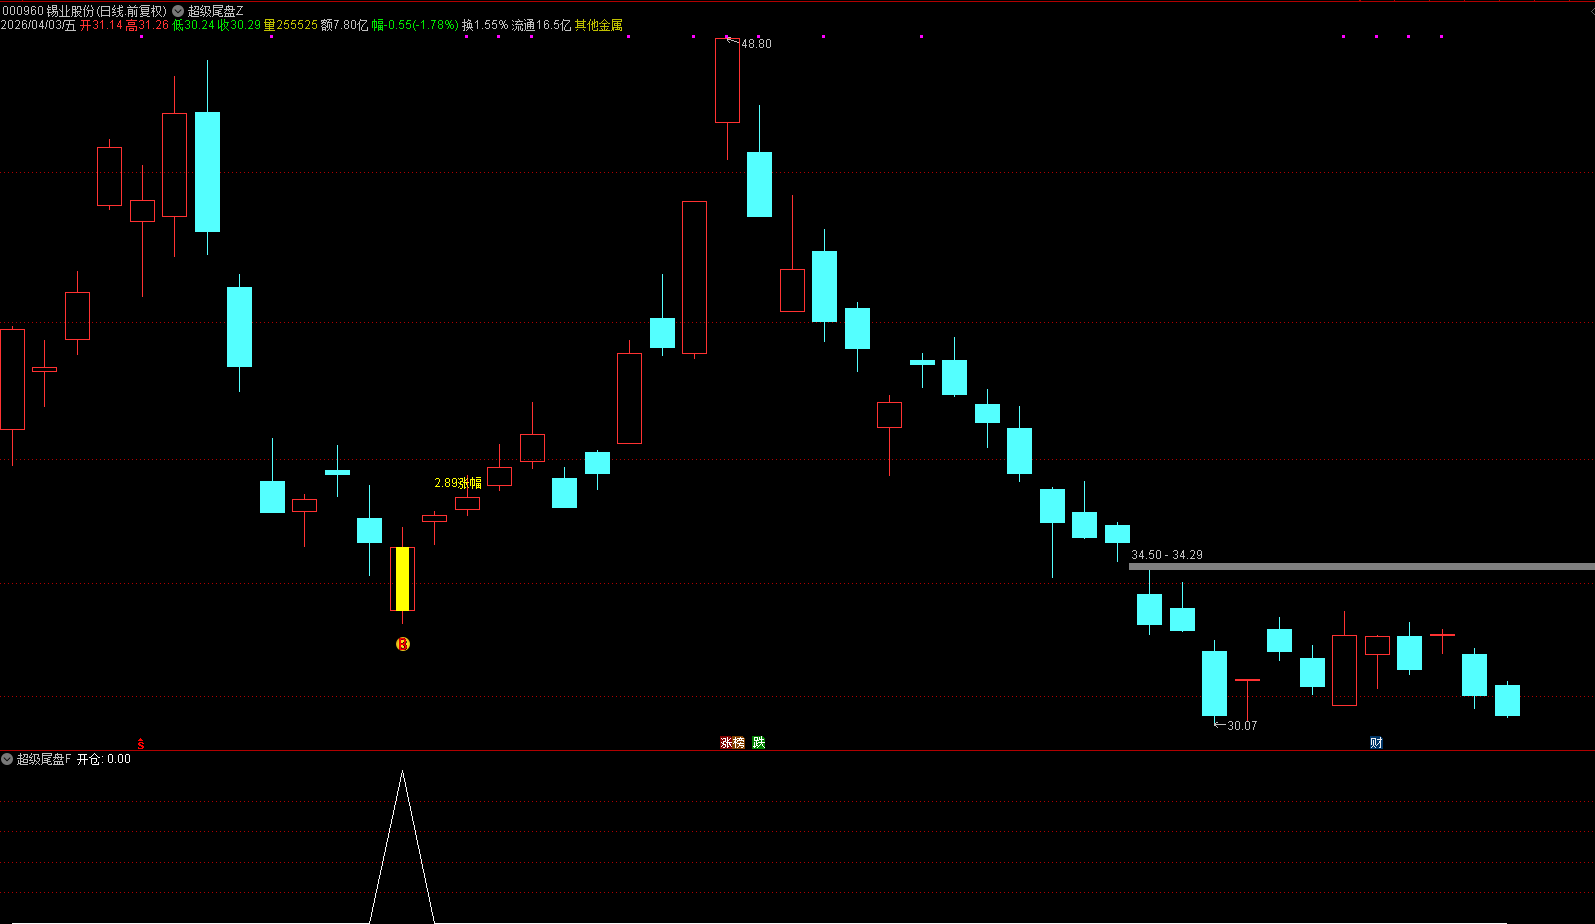Click the 开仓: 0.00 value
This screenshot has width=1595, height=924.
pyautogui.click(x=104, y=759)
